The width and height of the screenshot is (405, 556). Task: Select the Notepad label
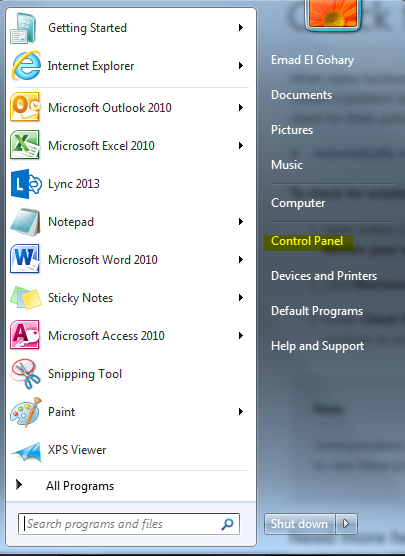tap(71, 222)
